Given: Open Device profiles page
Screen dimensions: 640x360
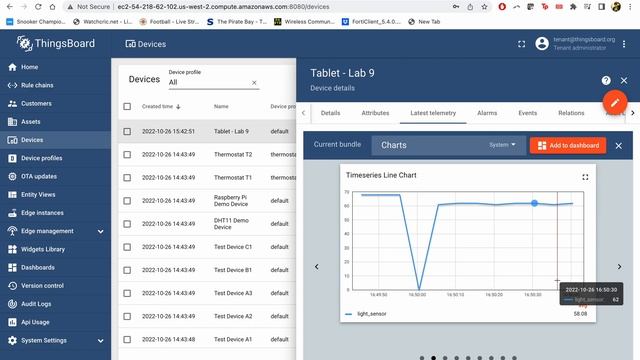Looking at the screenshot, I should tap(55, 158).
